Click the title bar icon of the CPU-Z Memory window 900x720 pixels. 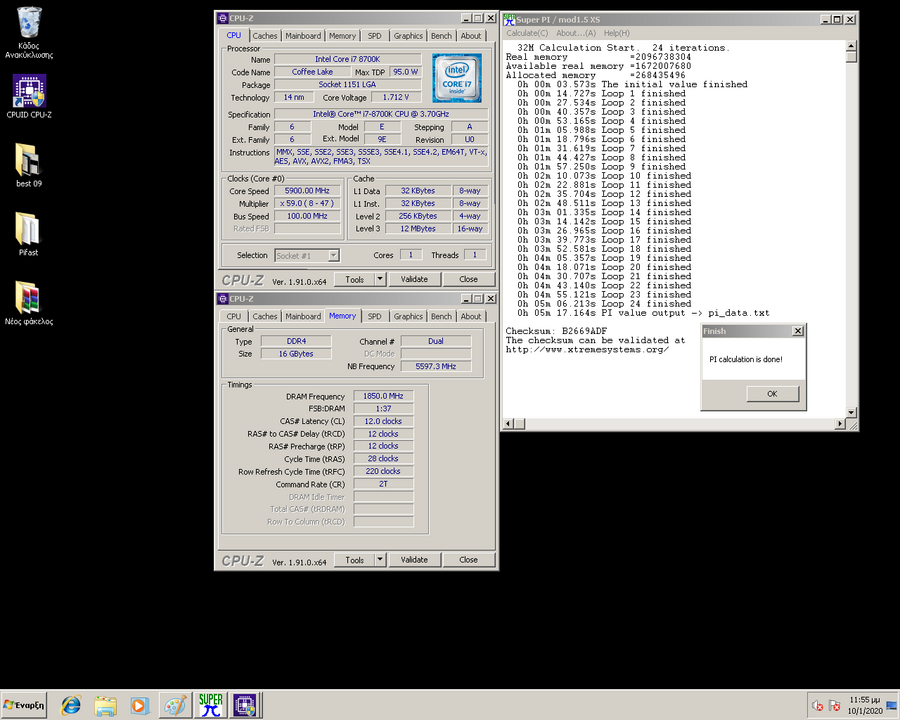point(223,299)
